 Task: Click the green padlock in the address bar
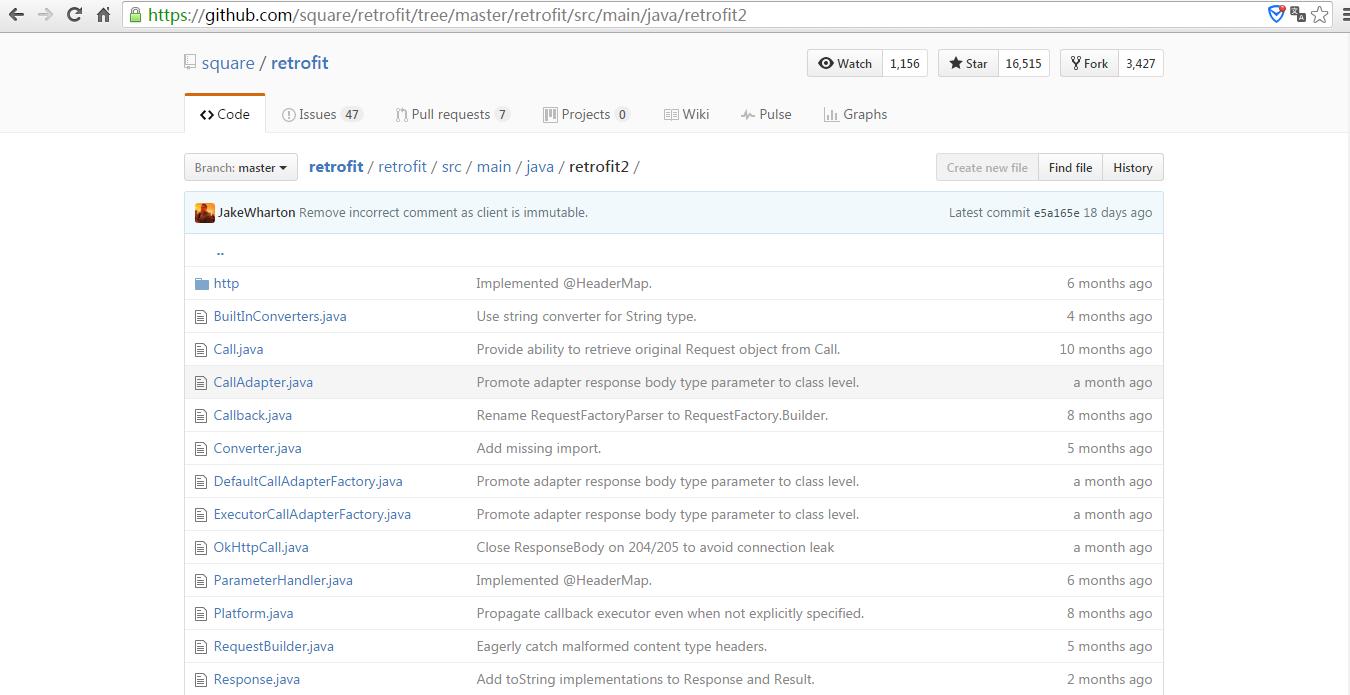tap(137, 15)
